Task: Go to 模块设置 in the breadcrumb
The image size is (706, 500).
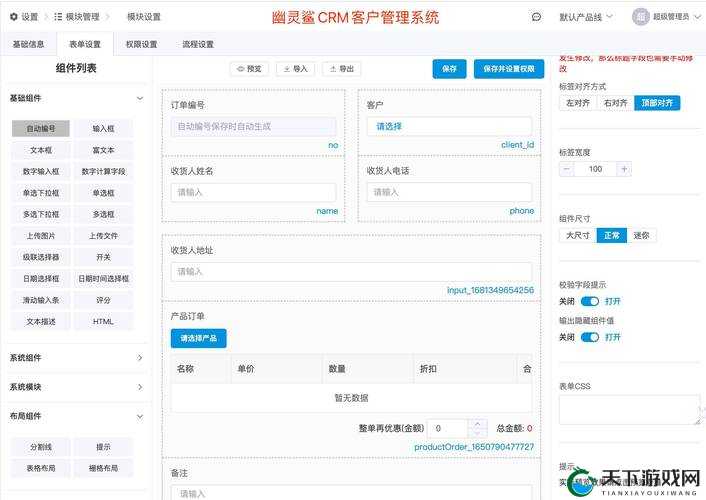Action: 144,17
